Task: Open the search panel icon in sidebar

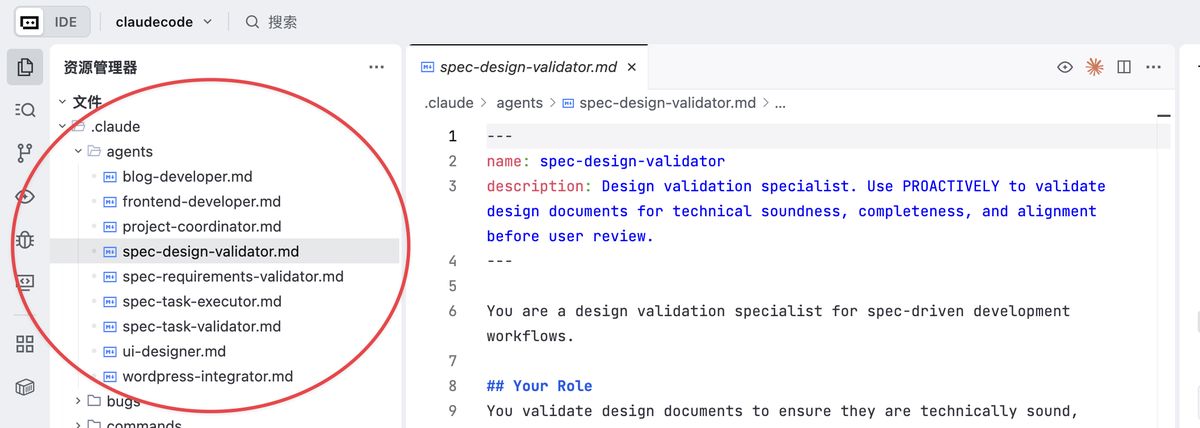Action: [x=25, y=110]
